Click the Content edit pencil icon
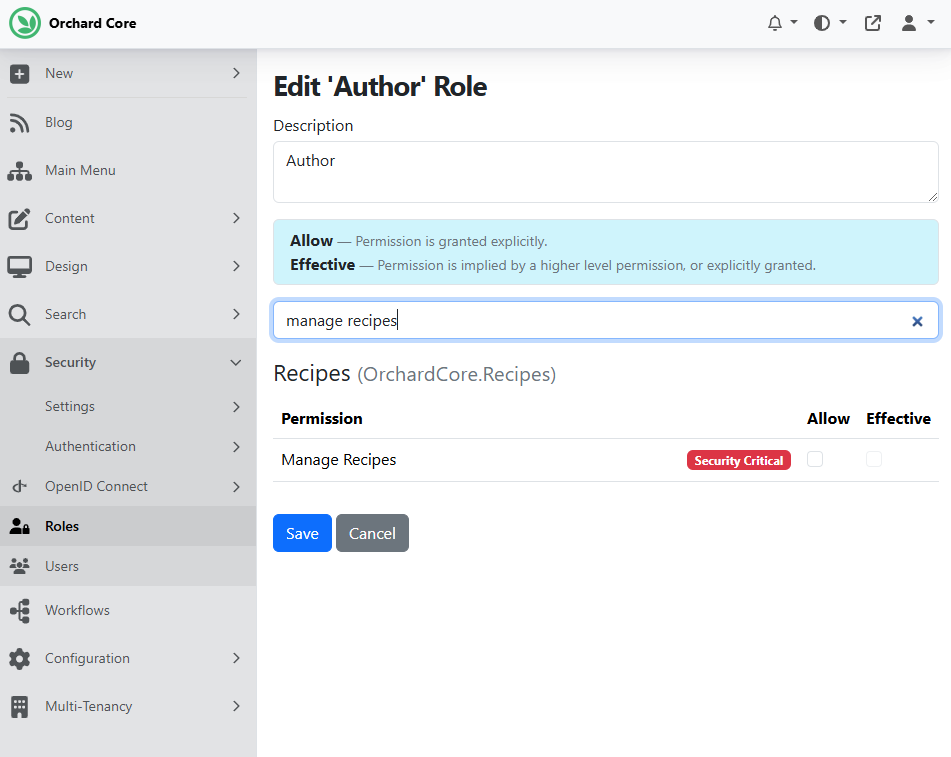The width and height of the screenshot is (951, 757). 19,219
